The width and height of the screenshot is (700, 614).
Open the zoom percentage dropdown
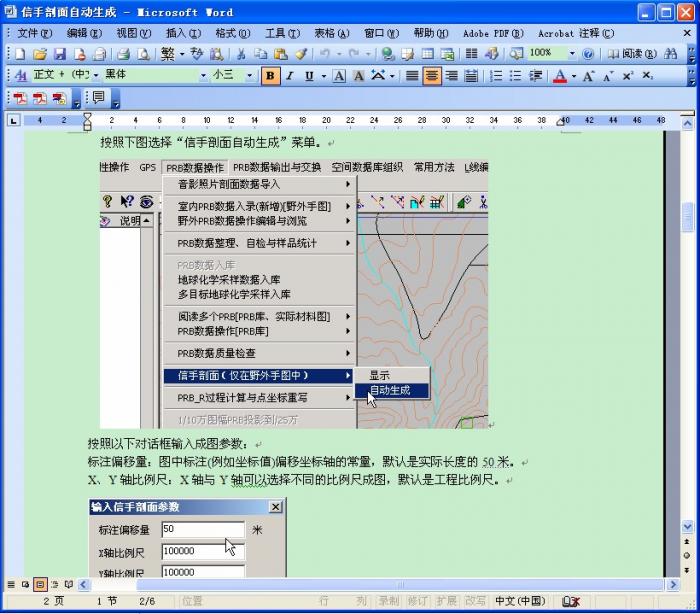click(x=572, y=53)
